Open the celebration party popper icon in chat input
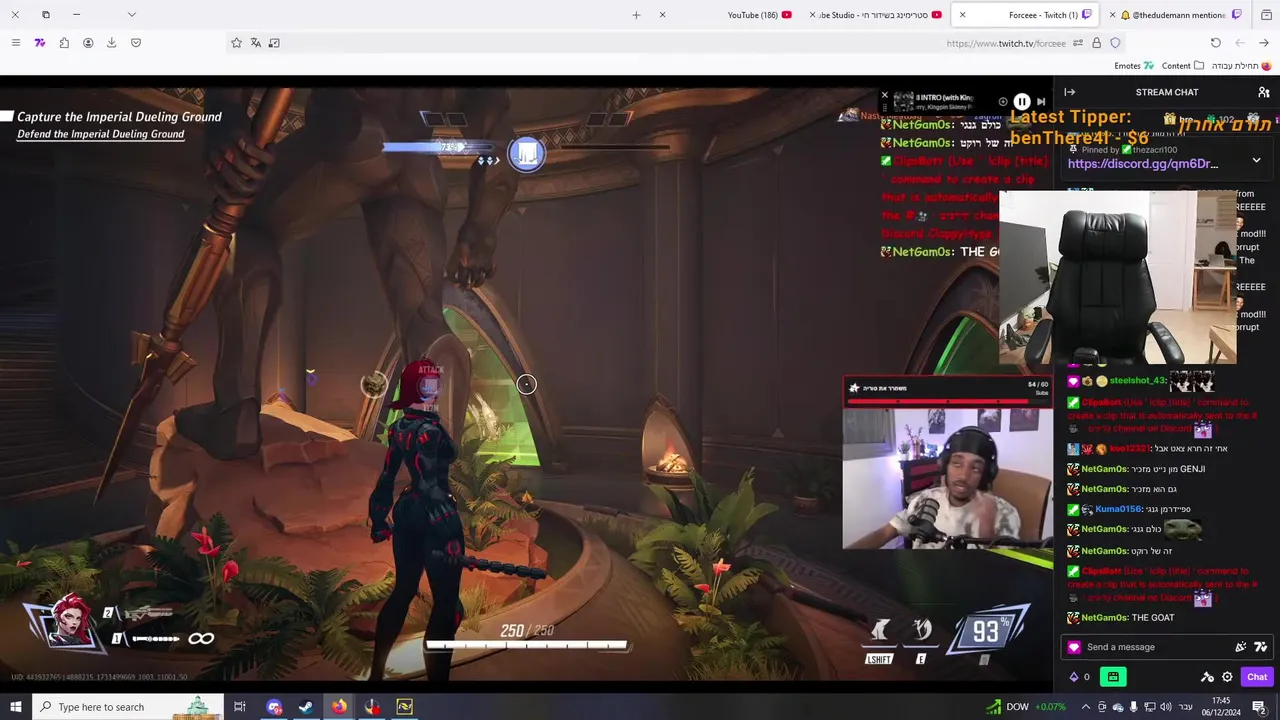Image resolution: width=1280 pixels, height=720 pixels. [1241, 647]
